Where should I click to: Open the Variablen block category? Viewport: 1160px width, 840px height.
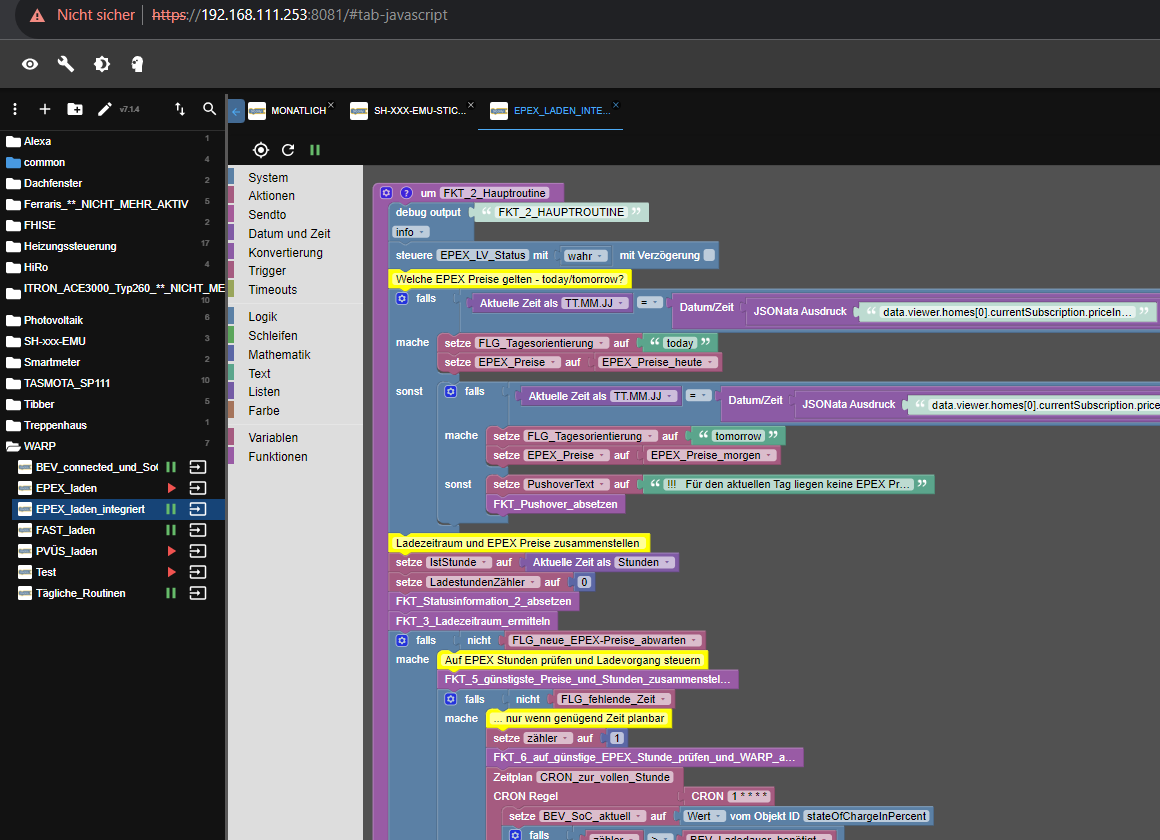273,438
